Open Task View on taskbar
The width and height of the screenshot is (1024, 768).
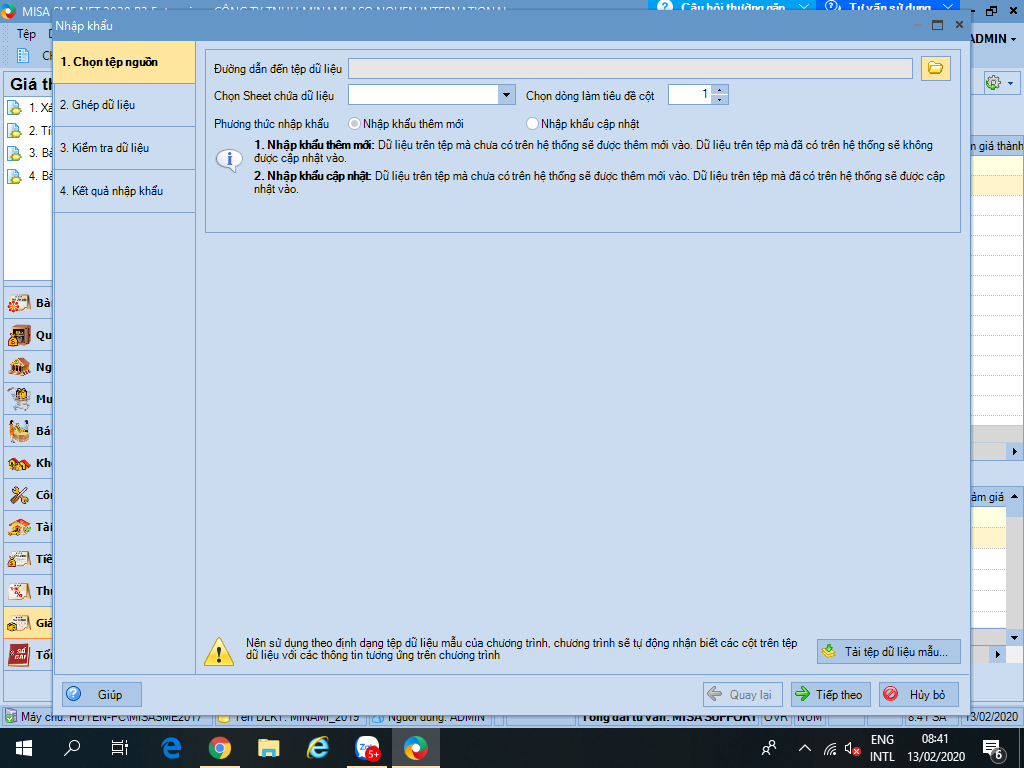click(x=120, y=748)
